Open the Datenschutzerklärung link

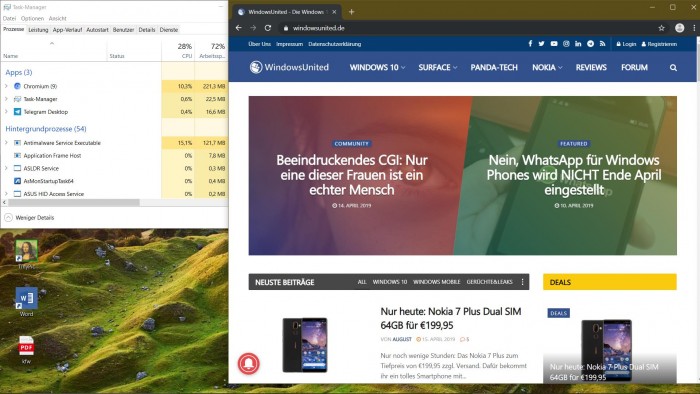[334, 44]
